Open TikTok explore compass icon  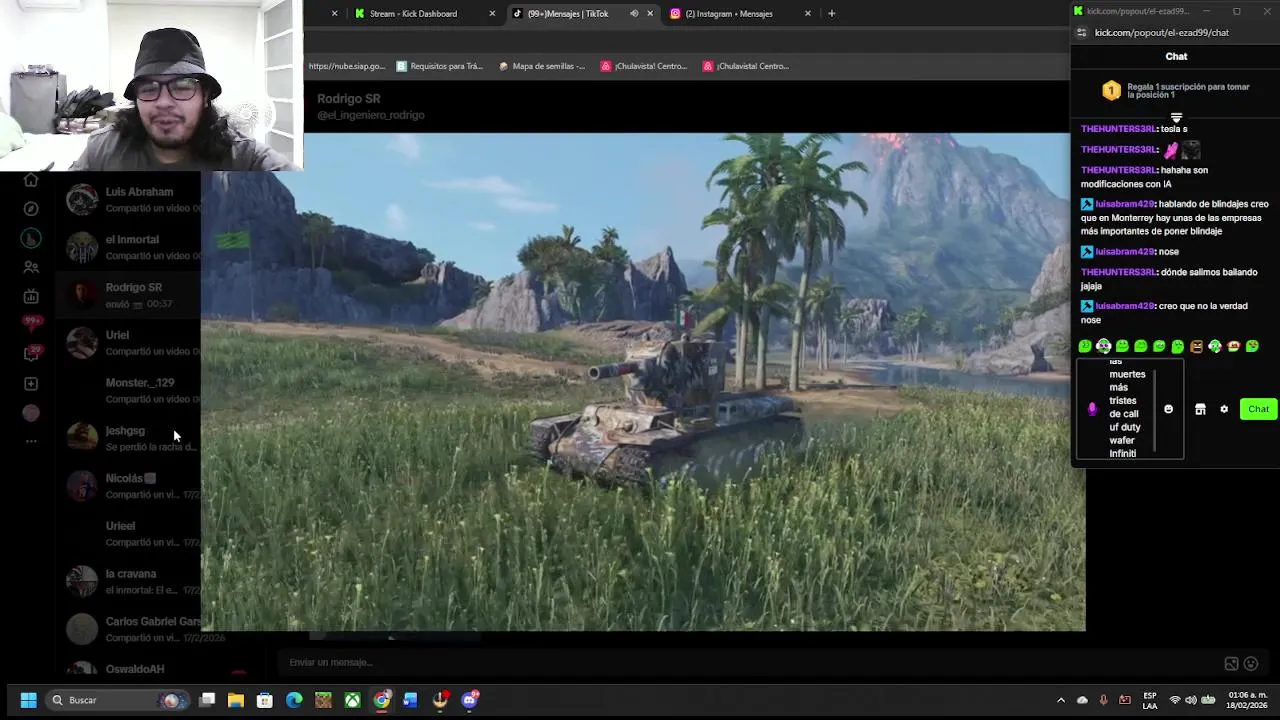pyautogui.click(x=31, y=209)
